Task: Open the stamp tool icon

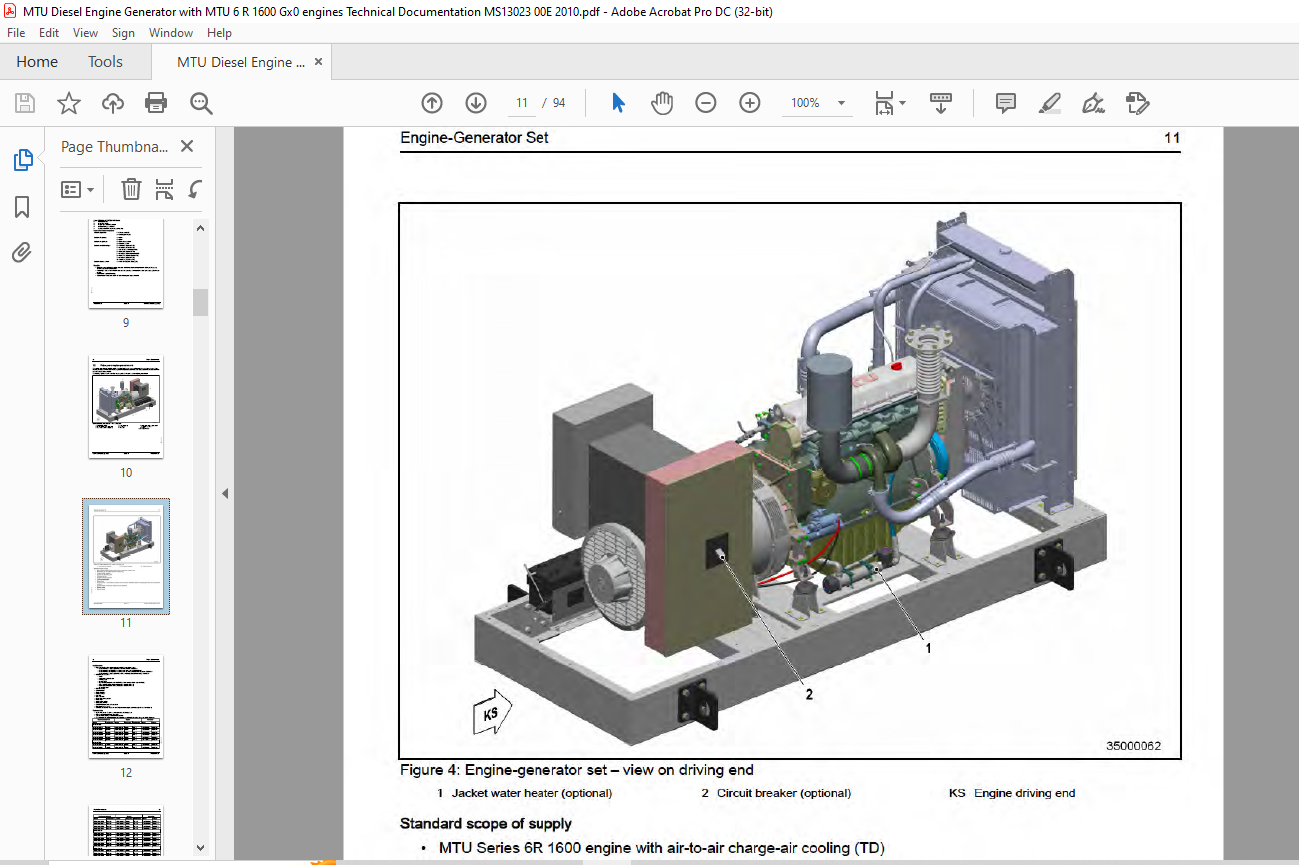Action: (1137, 103)
